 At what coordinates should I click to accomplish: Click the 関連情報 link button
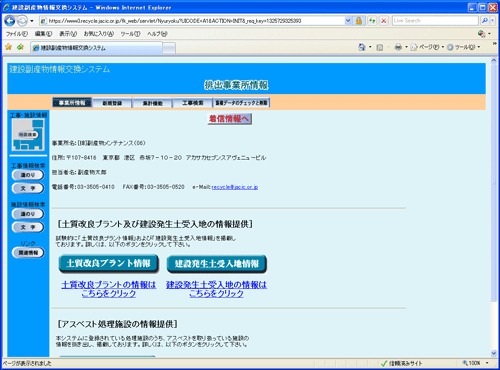tap(28, 253)
